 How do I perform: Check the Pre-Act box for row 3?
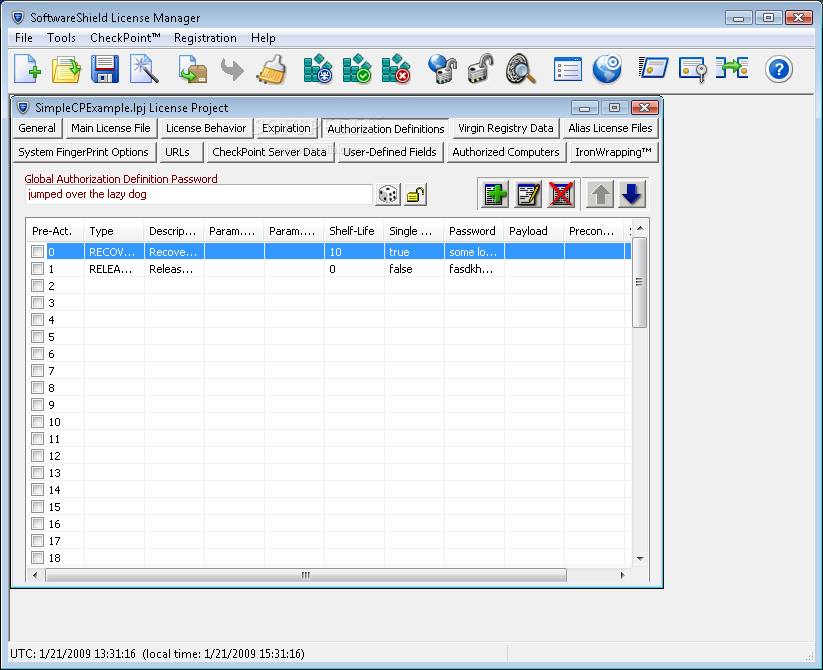point(37,303)
